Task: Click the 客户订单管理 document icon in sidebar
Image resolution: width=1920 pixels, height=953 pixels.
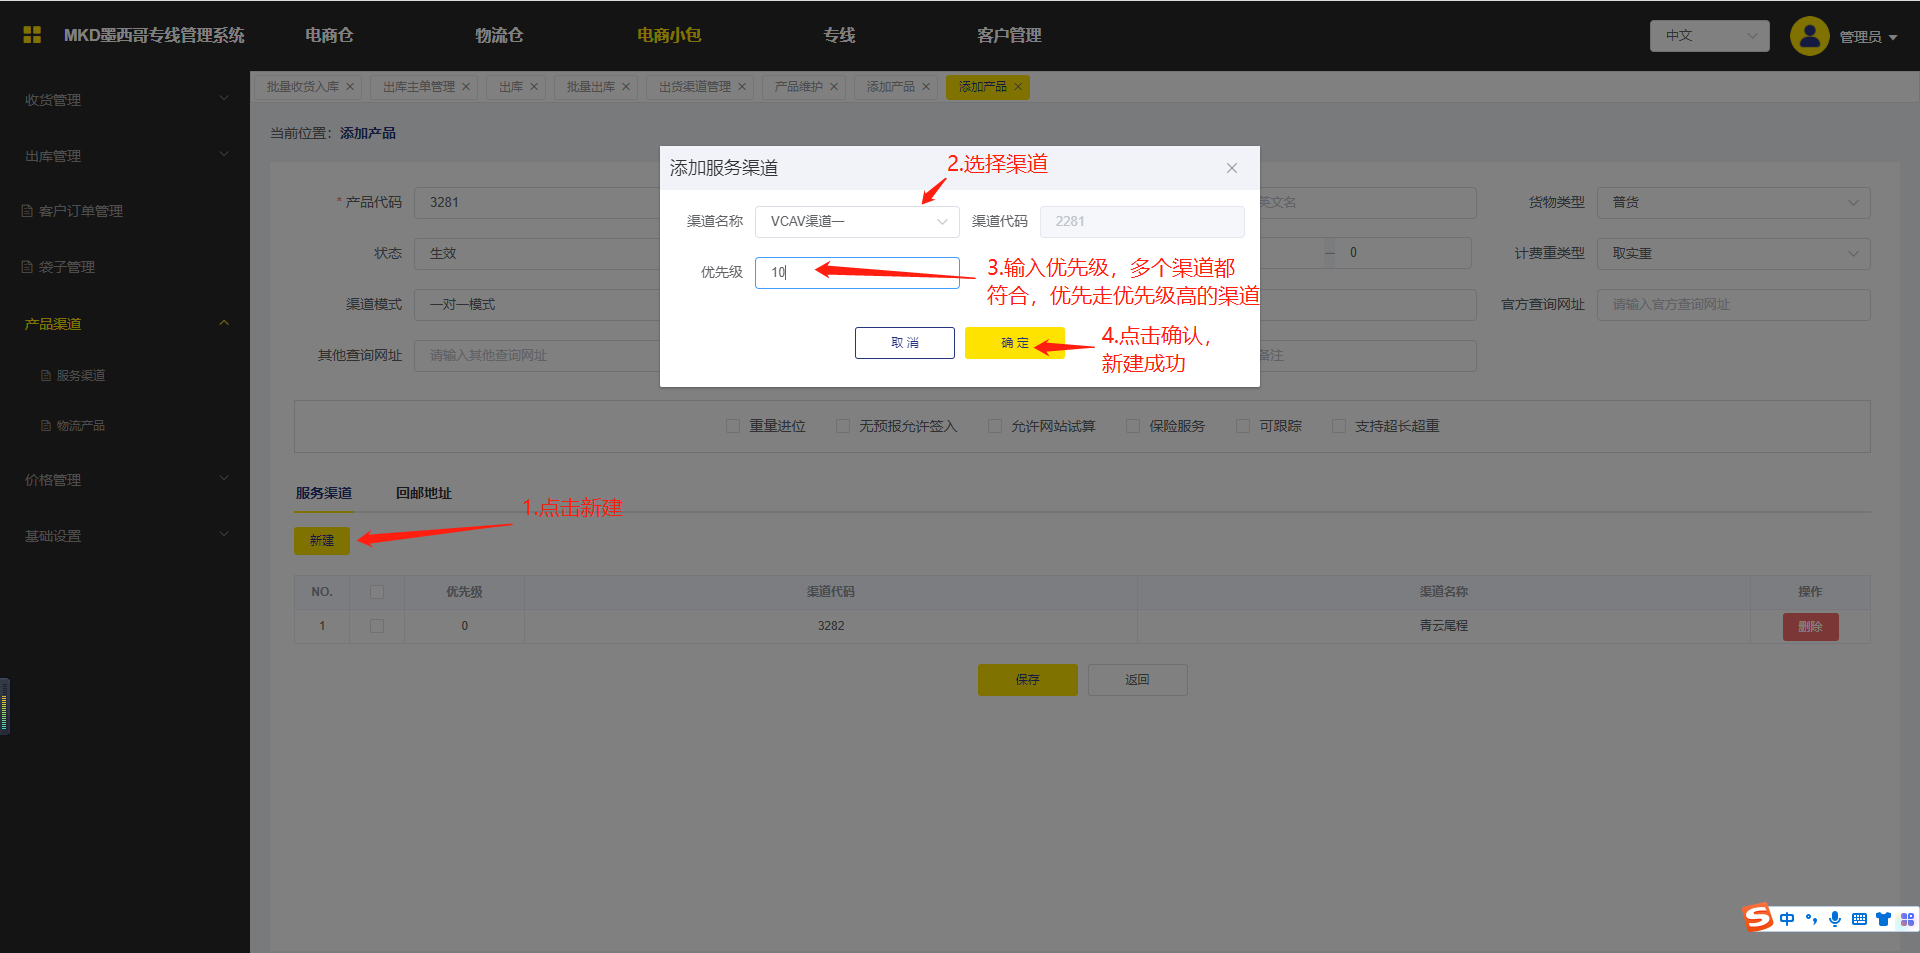Action: [28, 211]
